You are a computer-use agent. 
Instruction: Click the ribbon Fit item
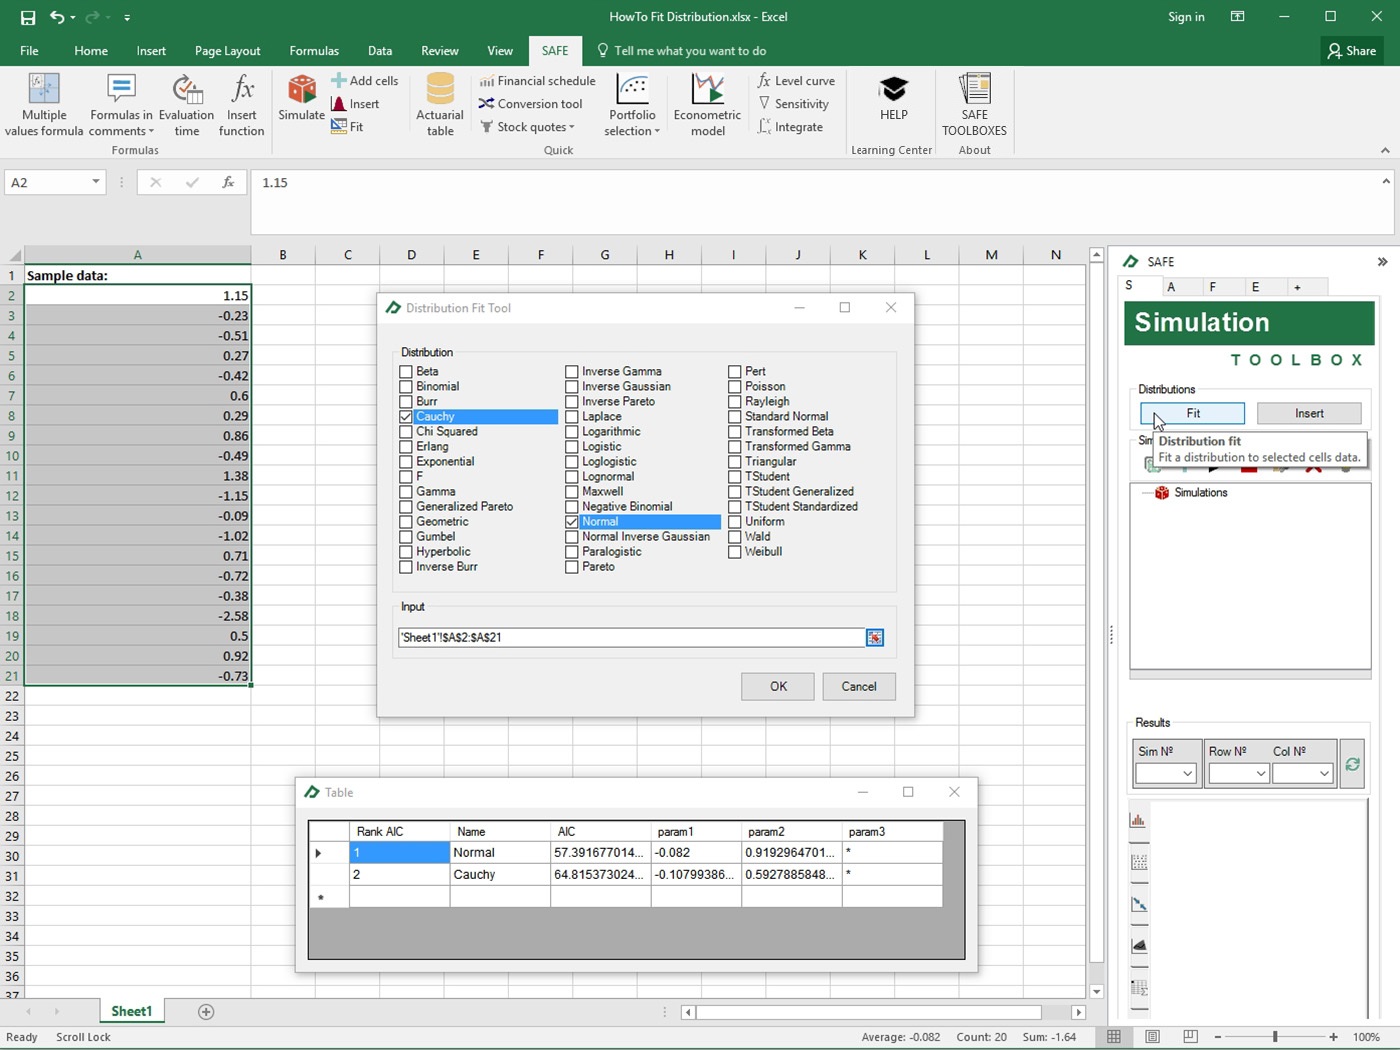point(347,127)
